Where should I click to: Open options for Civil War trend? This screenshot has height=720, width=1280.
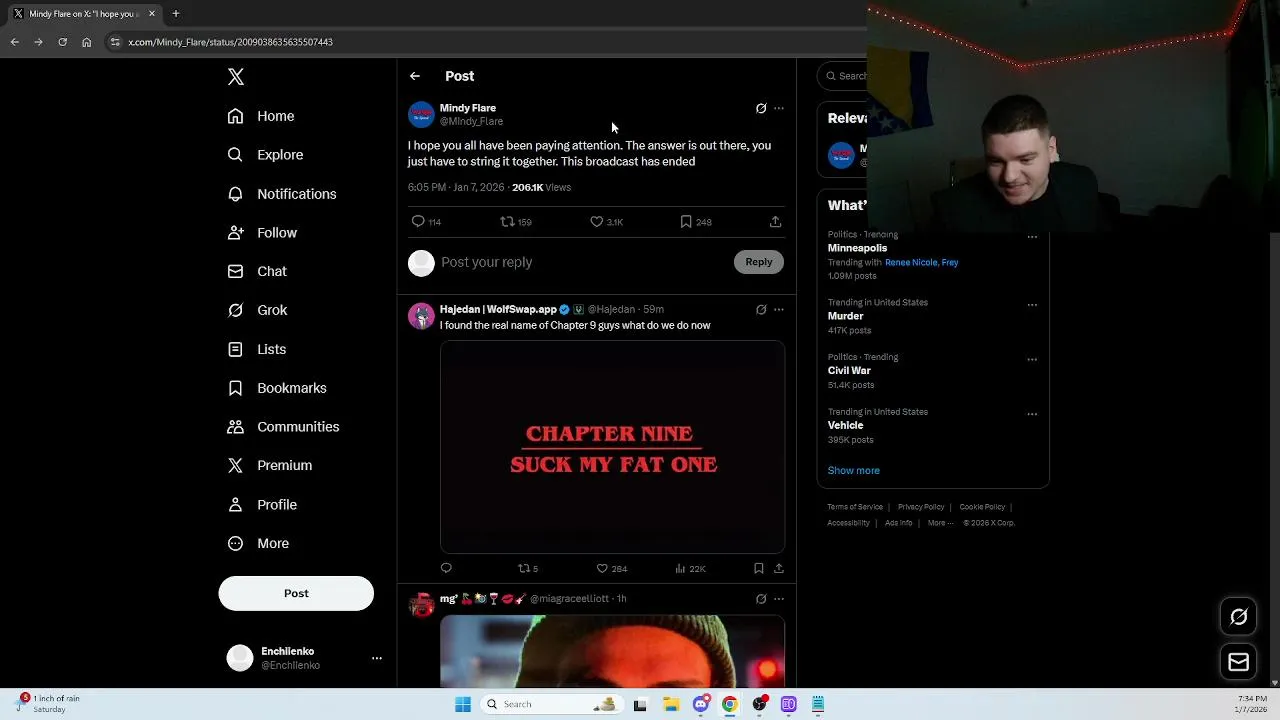pyautogui.click(x=1032, y=360)
